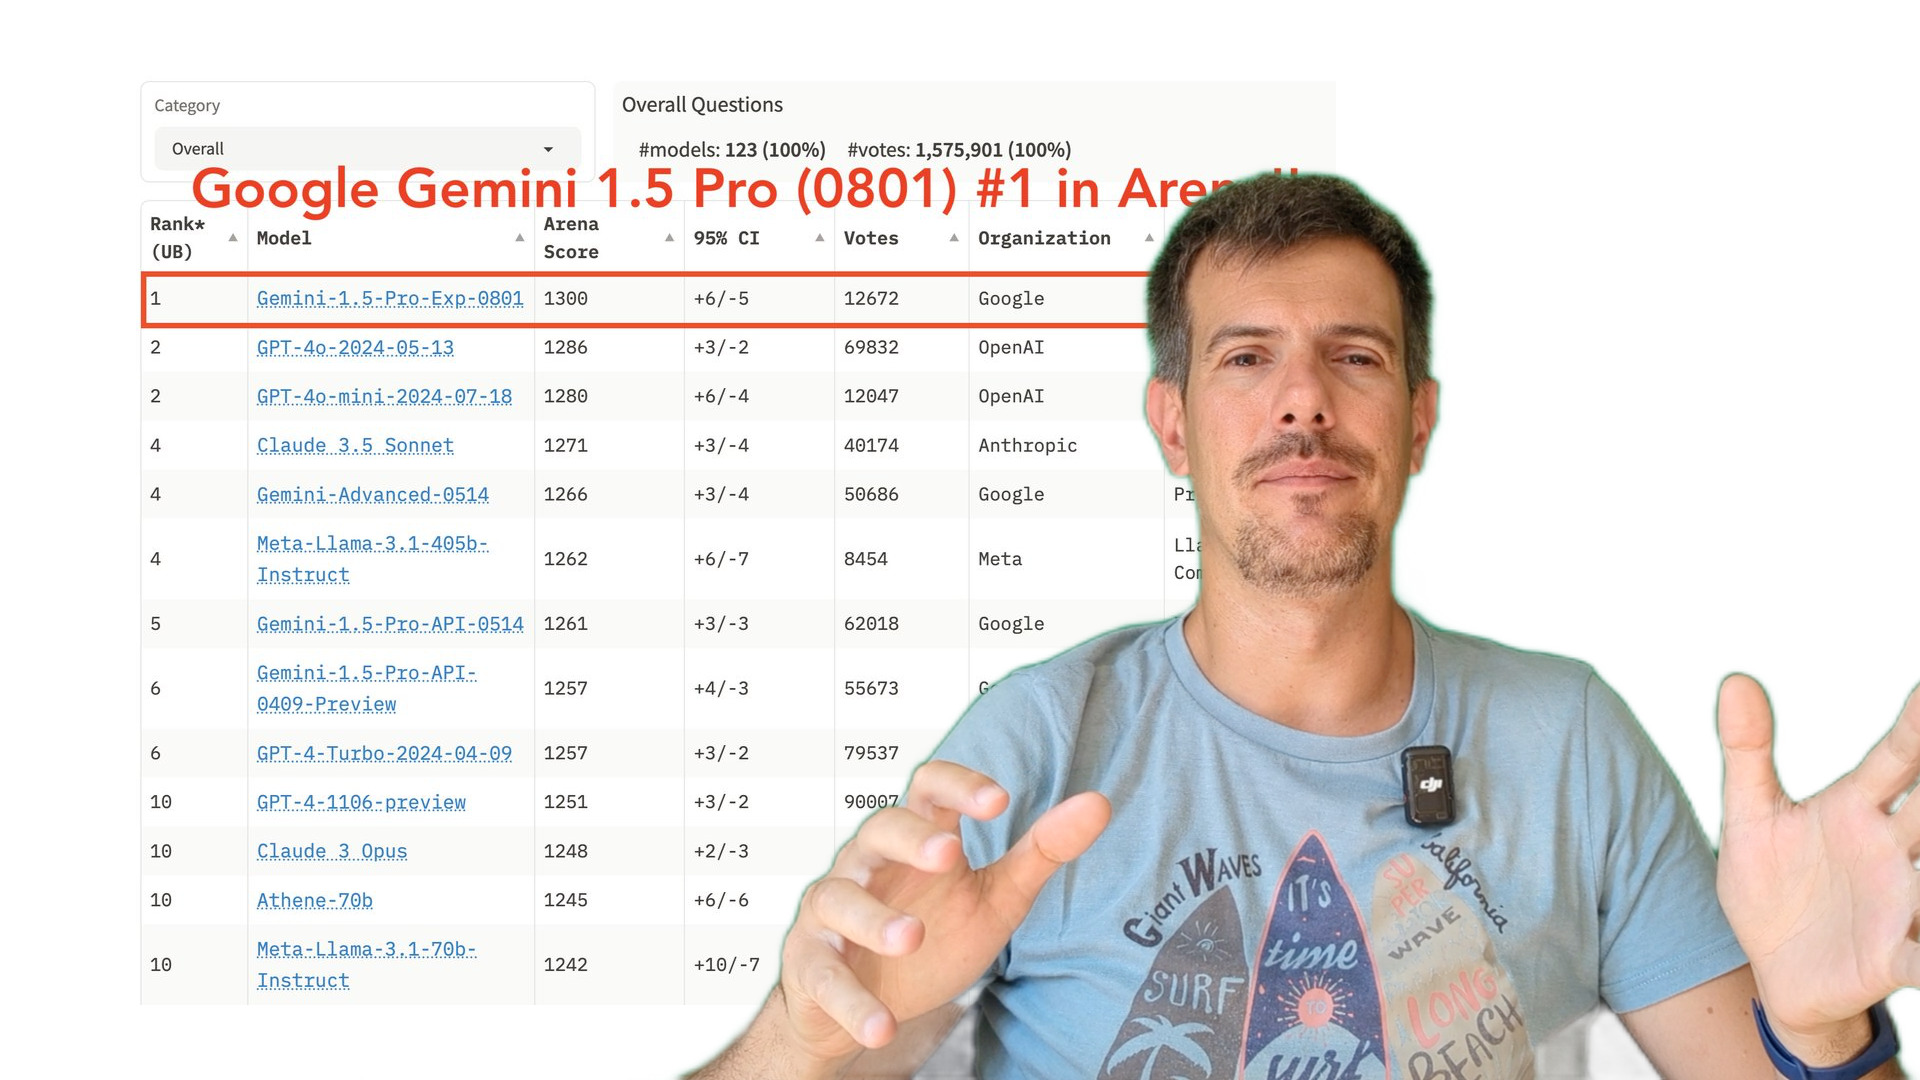
Task: Open the GPT-4o-2024-05-13 model page
Action: click(x=355, y=347)
